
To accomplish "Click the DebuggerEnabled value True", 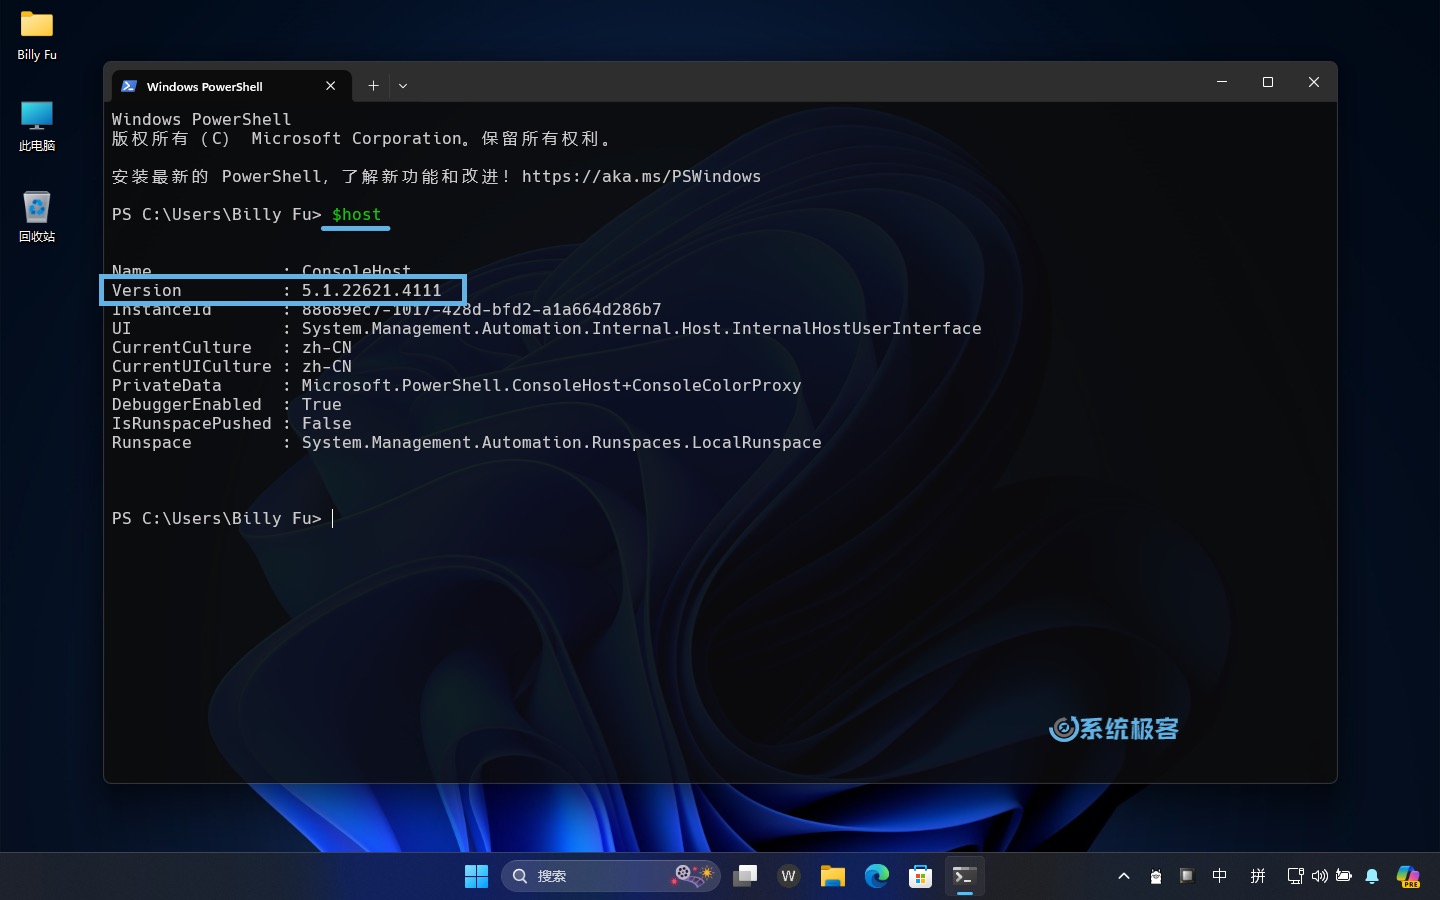I will tap(322, 405).
